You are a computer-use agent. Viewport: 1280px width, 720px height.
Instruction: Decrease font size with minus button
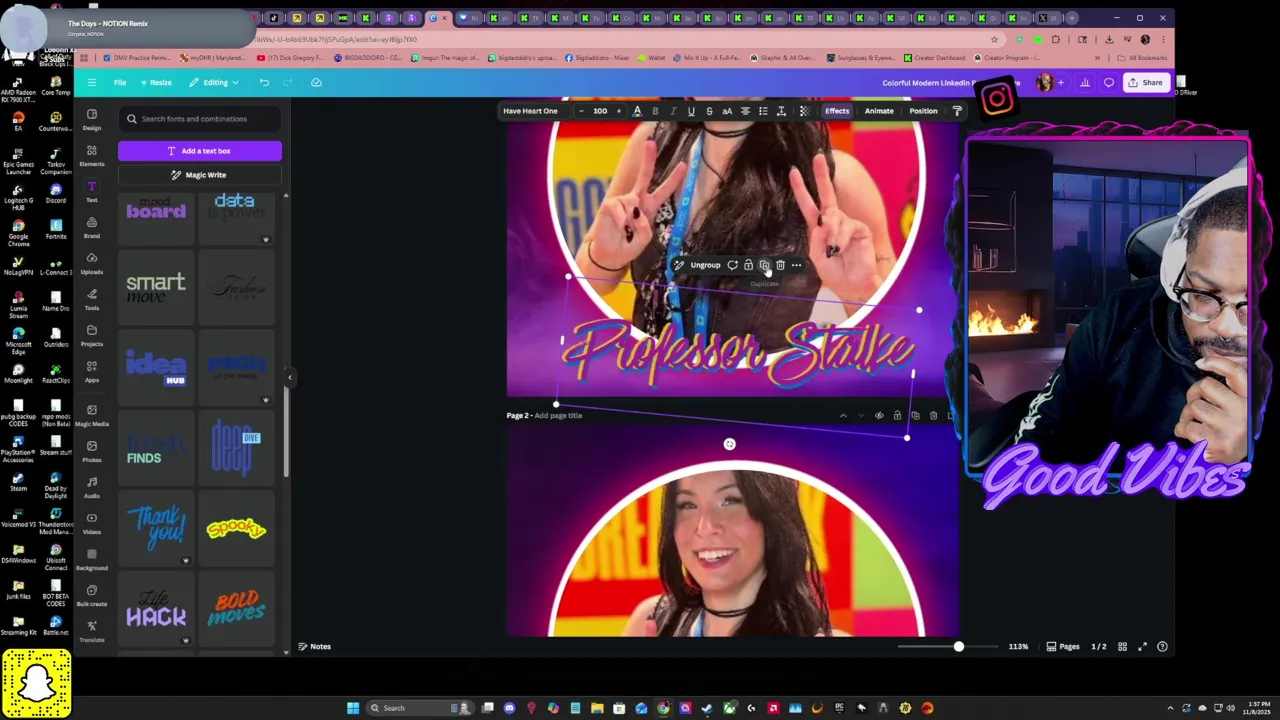tap(581, 111)
